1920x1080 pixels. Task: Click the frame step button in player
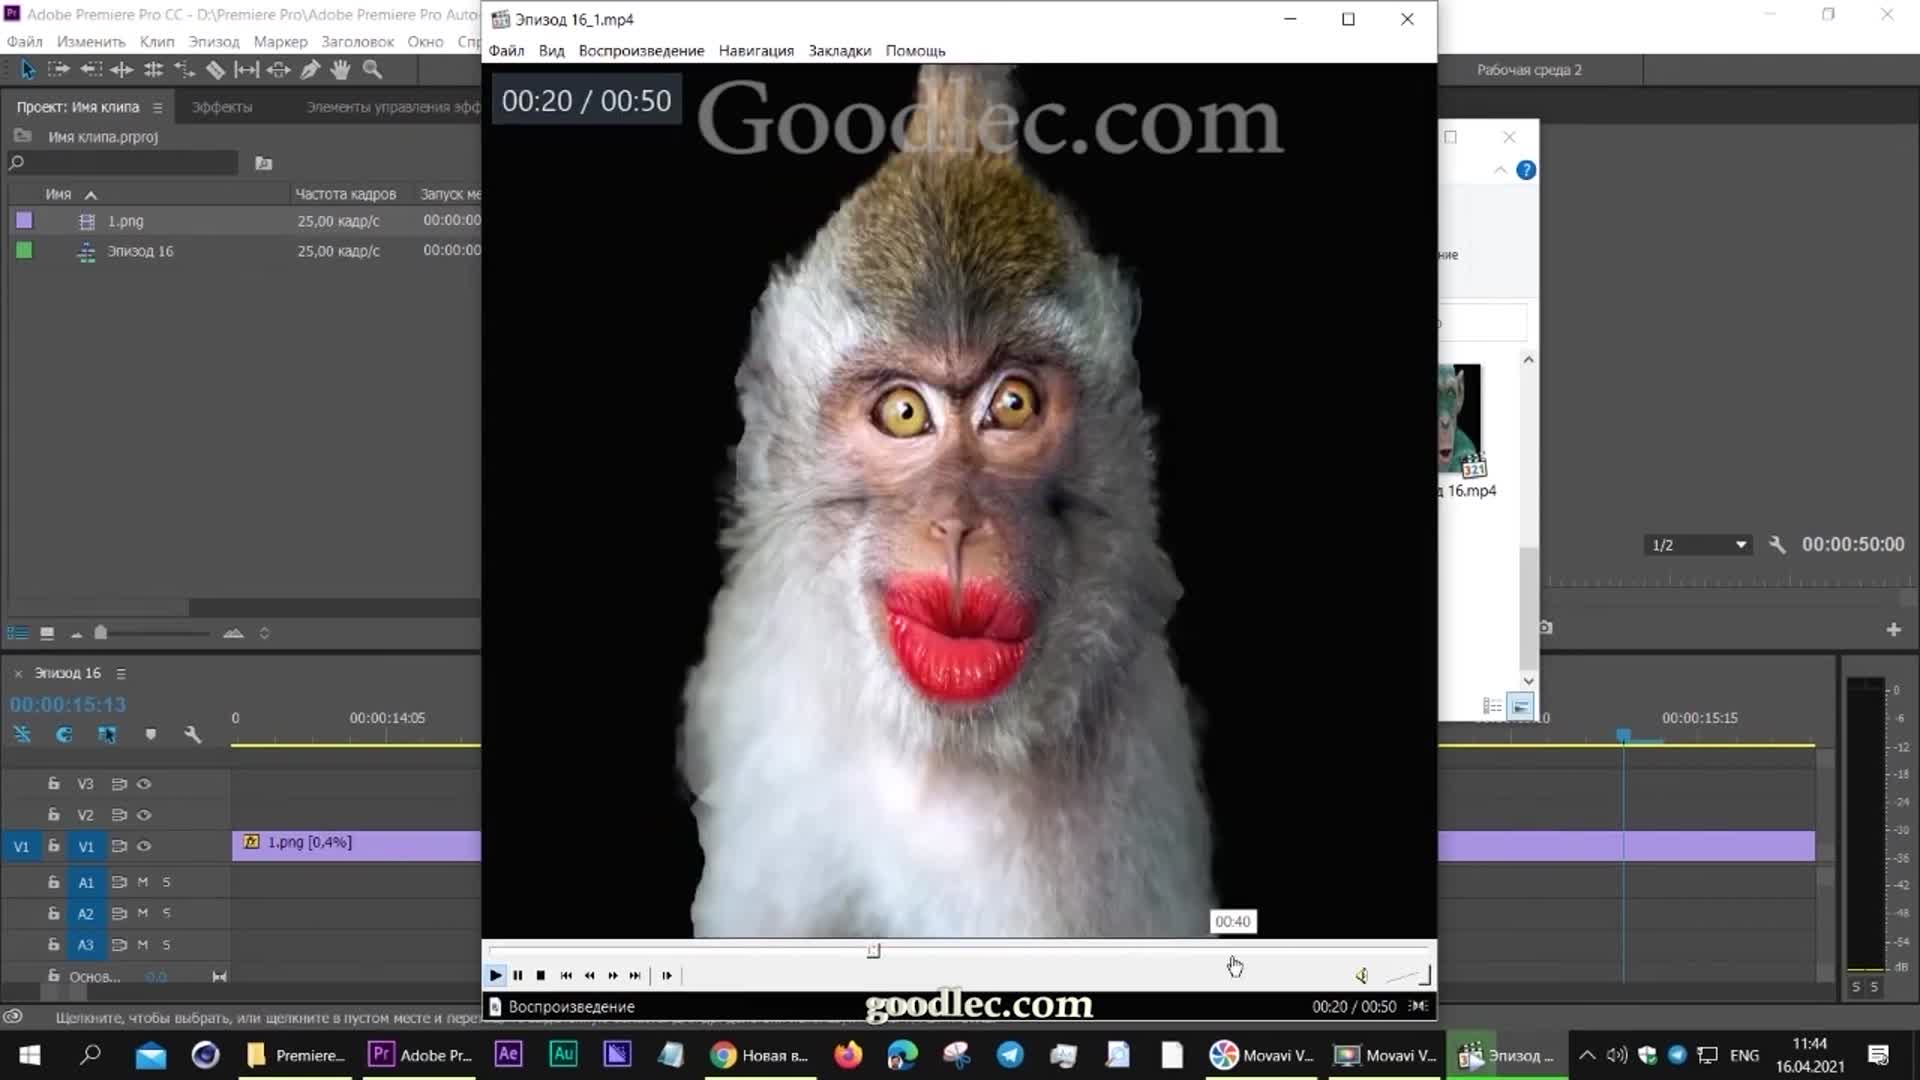point(667,975)
